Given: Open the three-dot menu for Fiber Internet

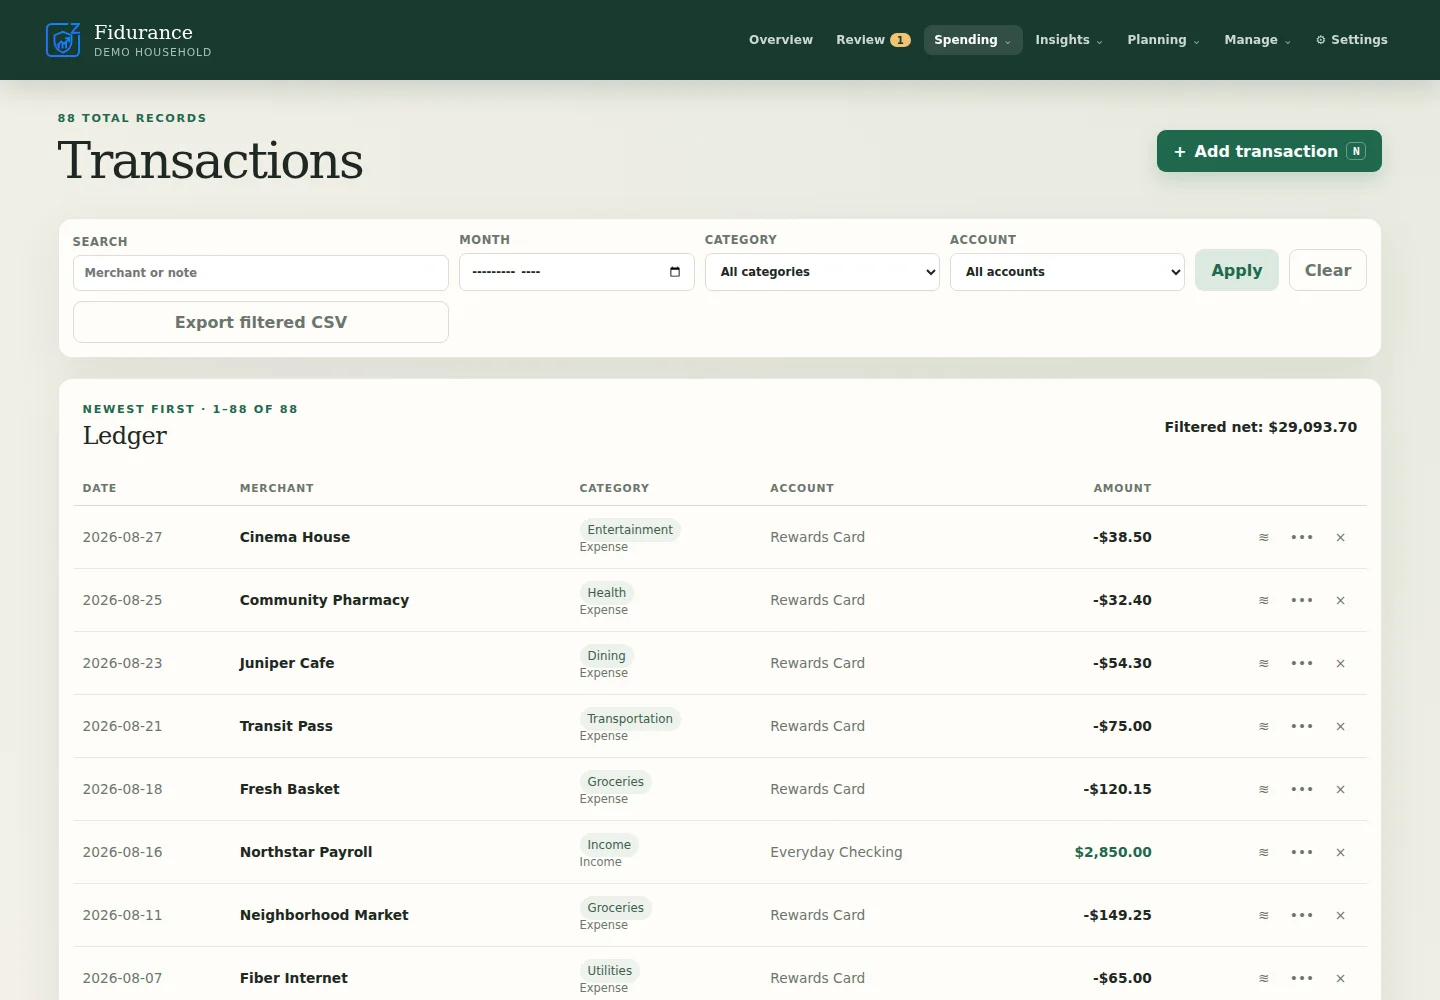Looking at the screenshot, I should 1302,978.
